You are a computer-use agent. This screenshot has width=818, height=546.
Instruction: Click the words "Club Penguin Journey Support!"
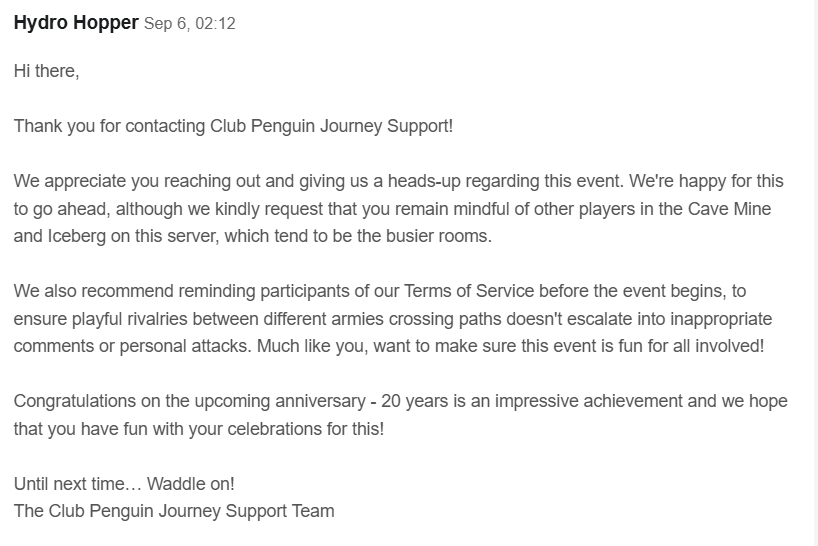tap(331, 126)
